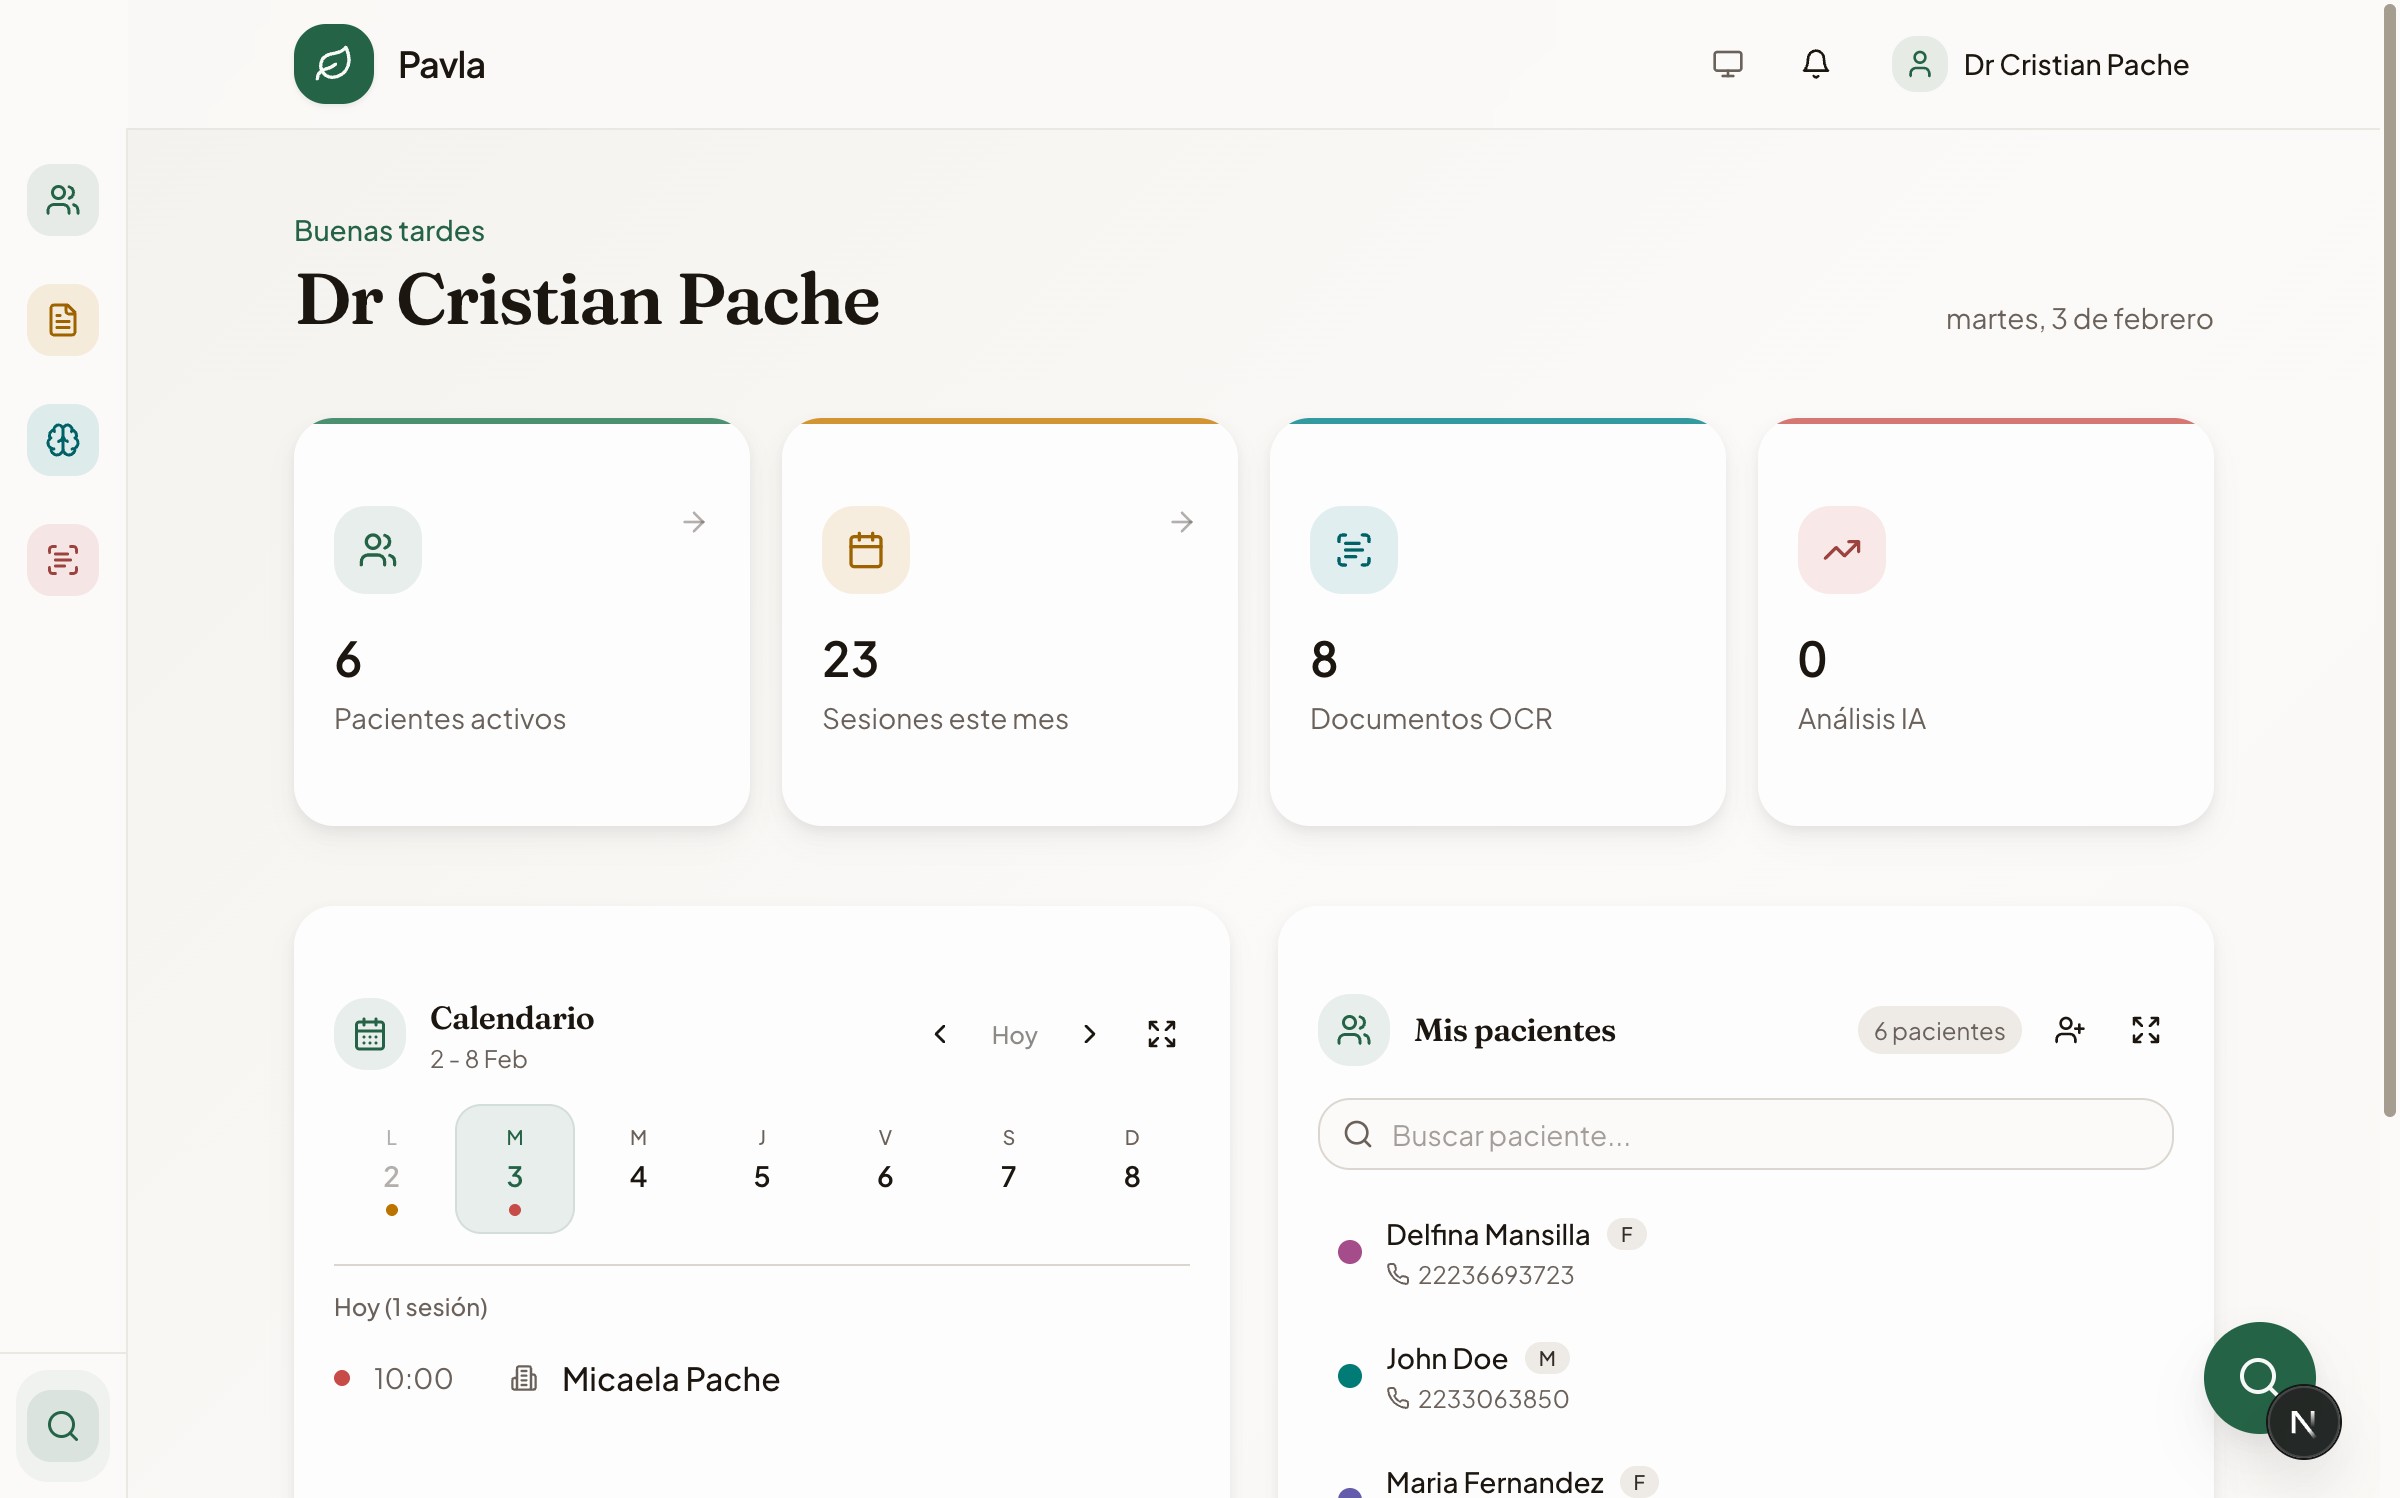Open the brain AI analysis sidebar icon
The image size is (2400, 1498).
[63, 440]
